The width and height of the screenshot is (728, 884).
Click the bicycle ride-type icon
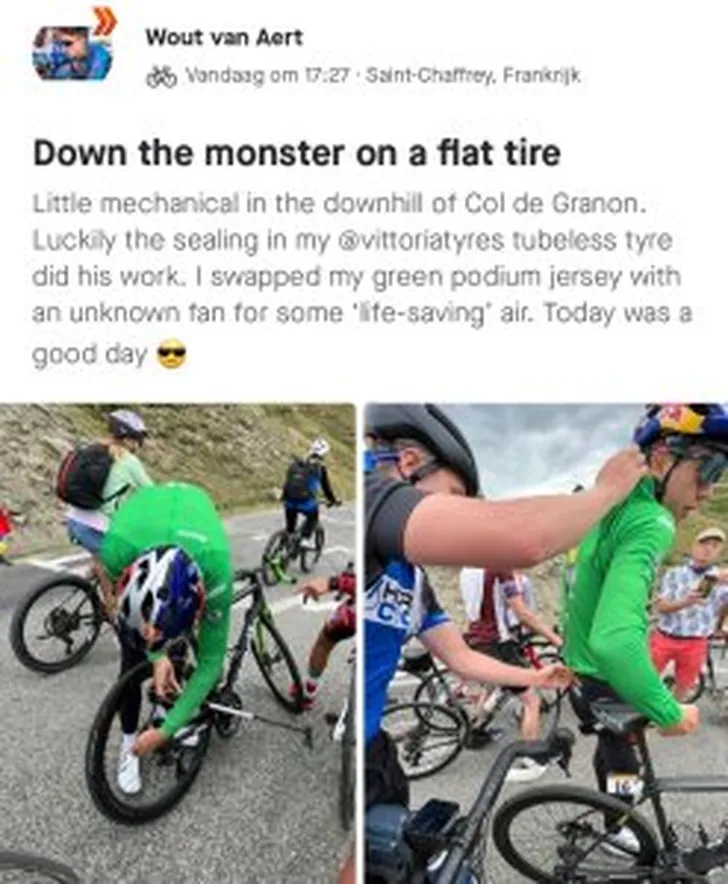pos(161,77)
